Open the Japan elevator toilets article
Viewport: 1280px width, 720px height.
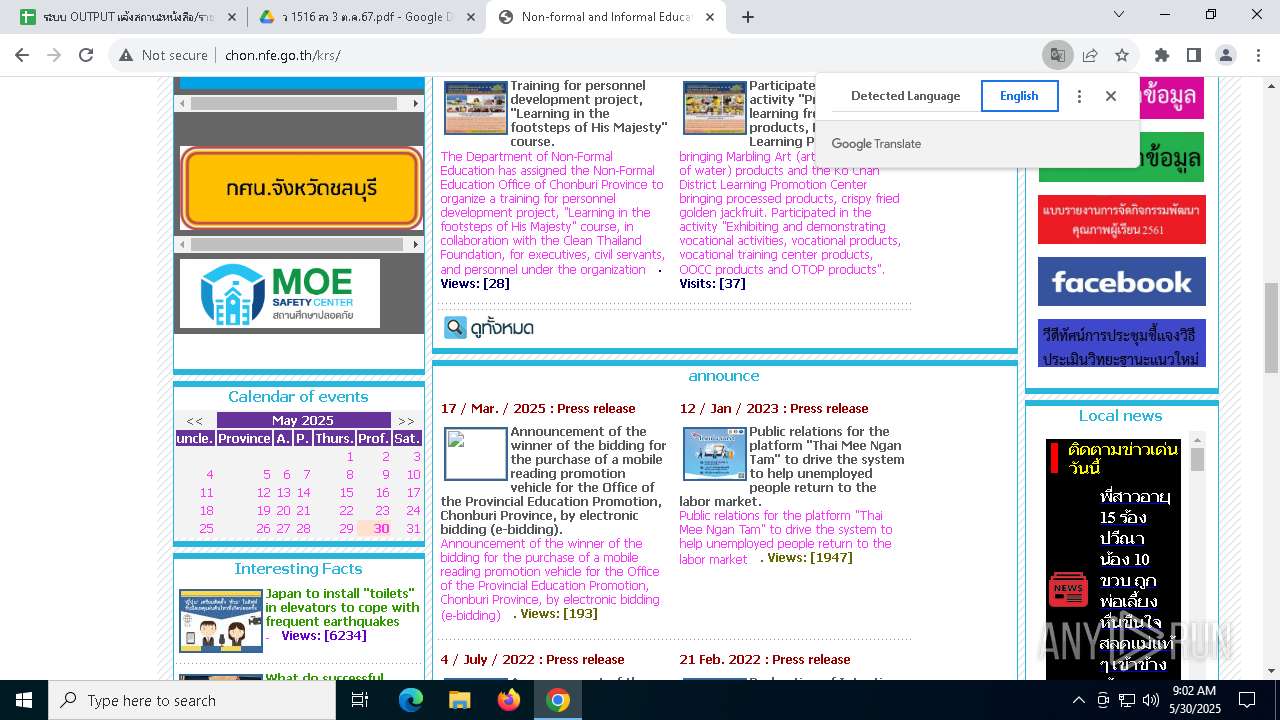point(342,607)
